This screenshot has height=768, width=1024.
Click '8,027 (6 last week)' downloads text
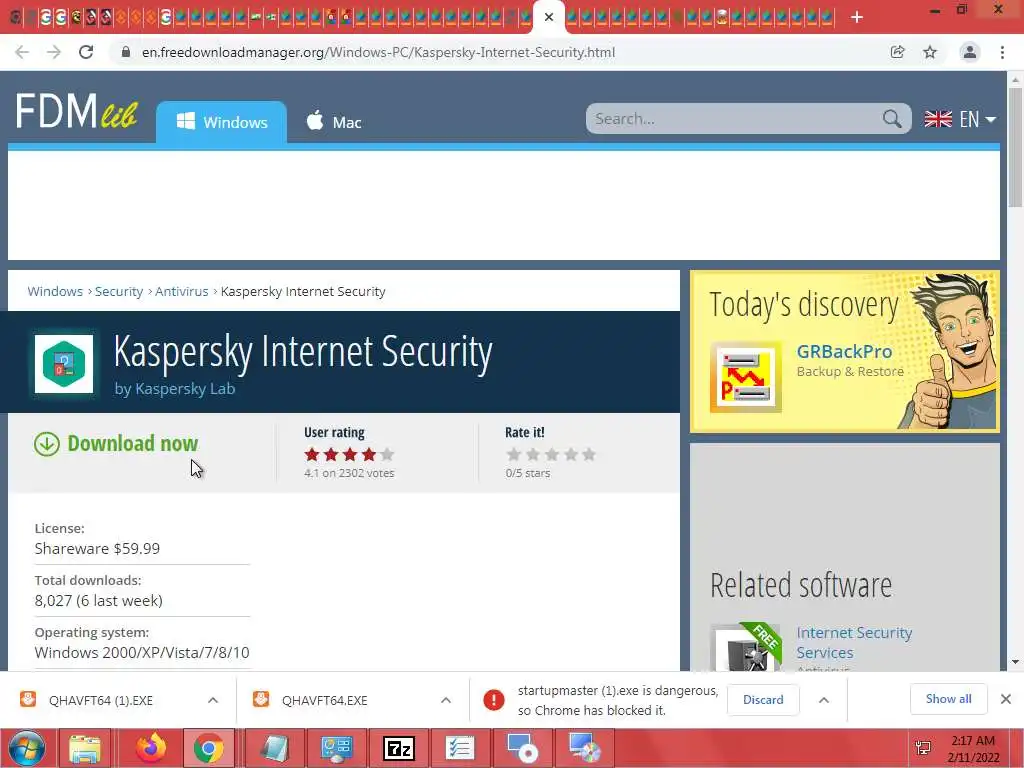(99, 601)
